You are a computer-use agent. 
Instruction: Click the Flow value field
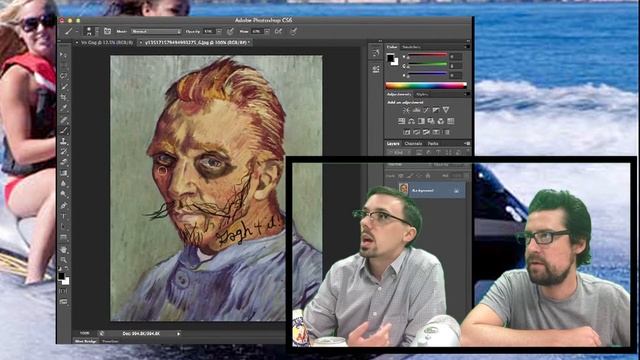point(257,31)
